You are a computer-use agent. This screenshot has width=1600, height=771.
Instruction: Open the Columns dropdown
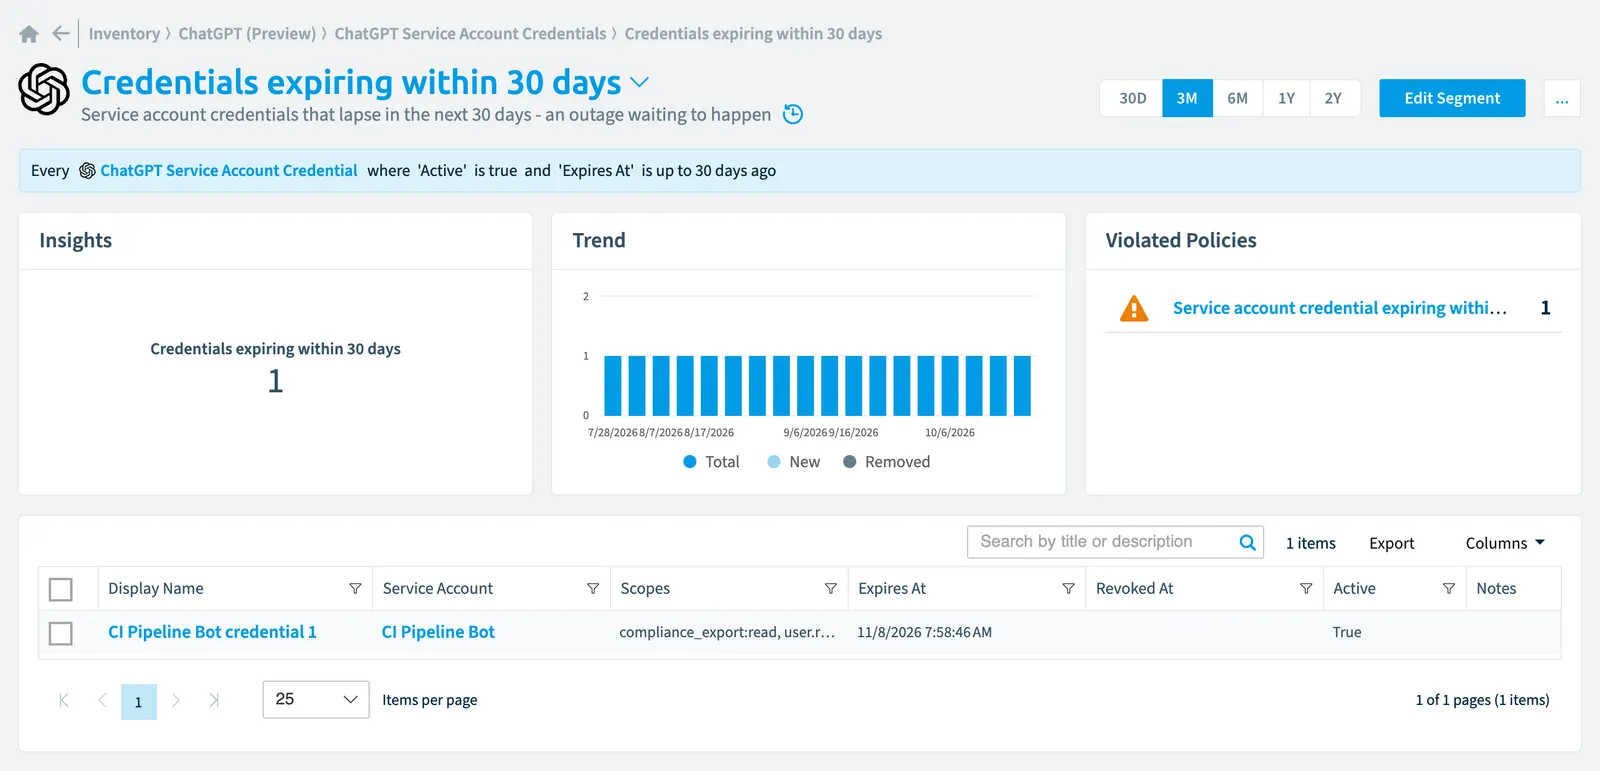click(1505, 543)
